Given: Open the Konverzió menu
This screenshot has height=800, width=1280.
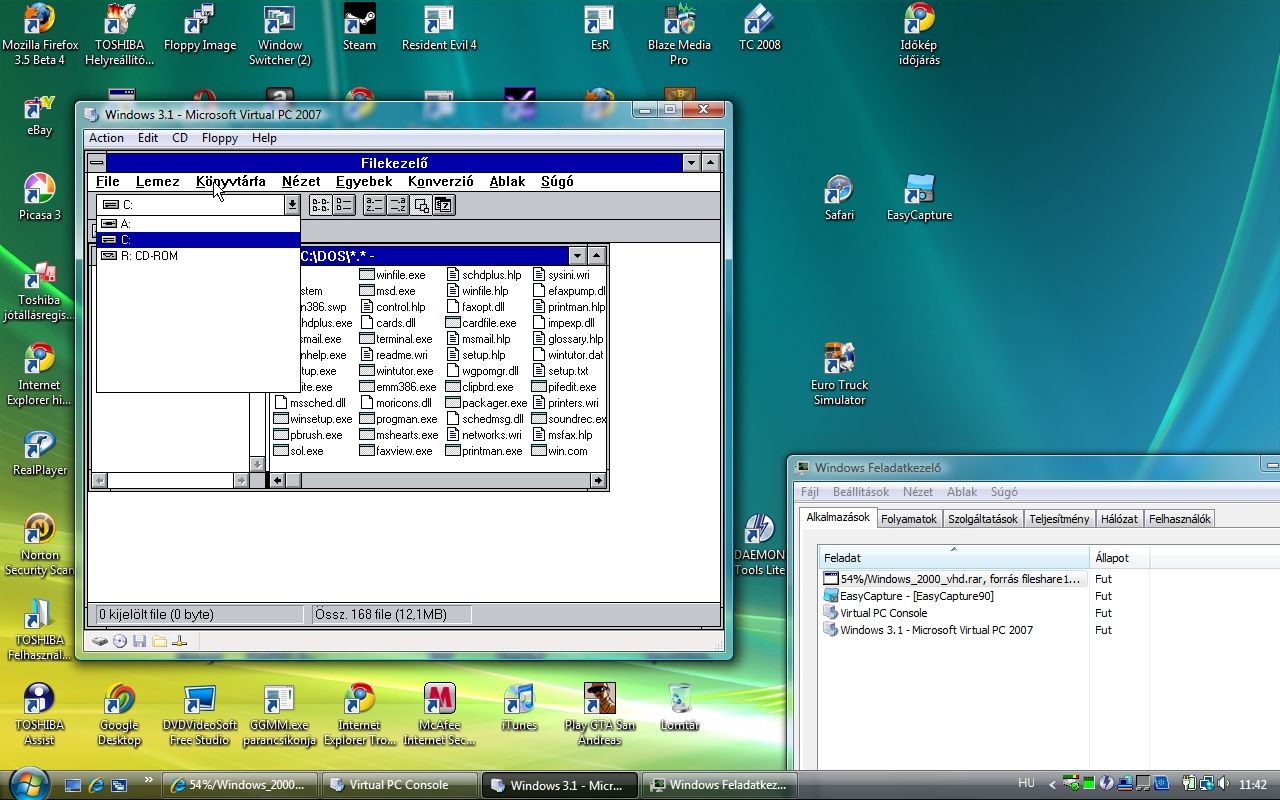Looking at the screenshot, I should 441,181.
